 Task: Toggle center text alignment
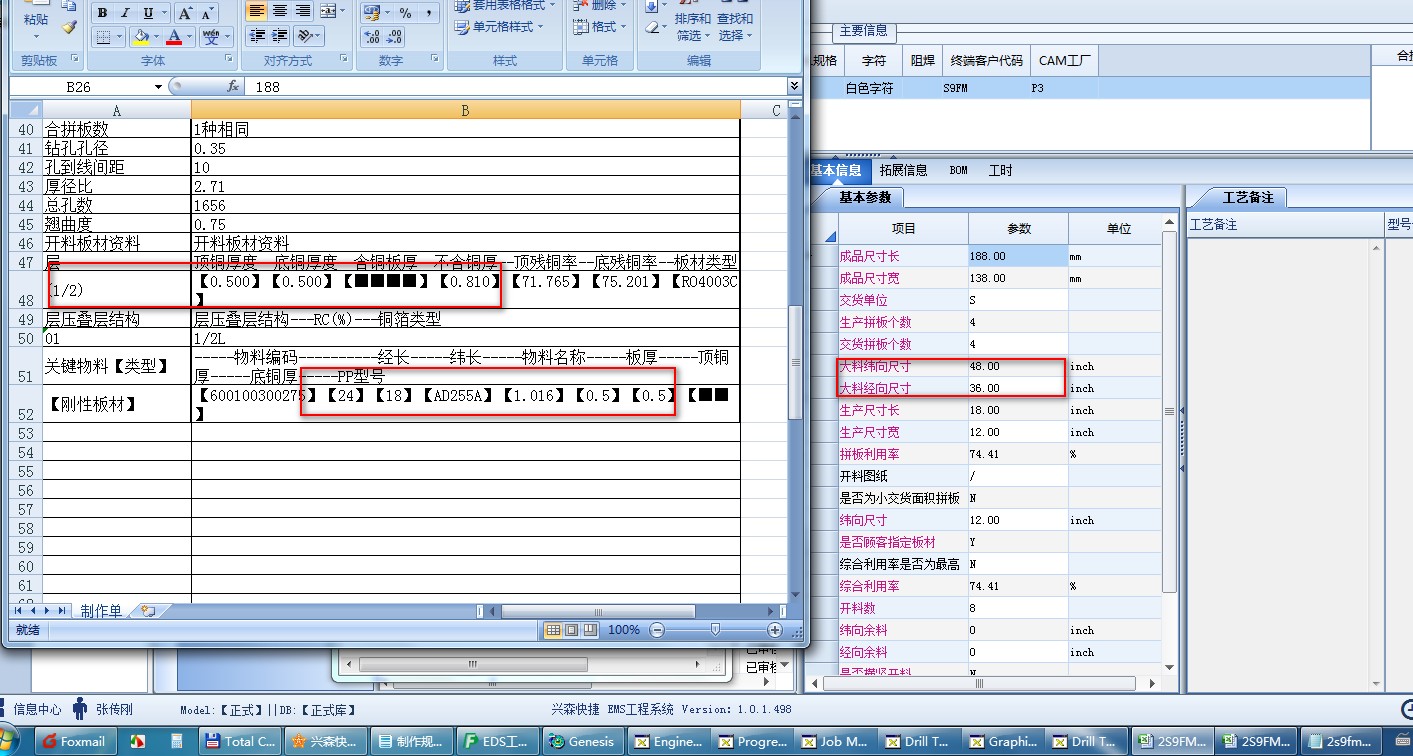[280, 12]
